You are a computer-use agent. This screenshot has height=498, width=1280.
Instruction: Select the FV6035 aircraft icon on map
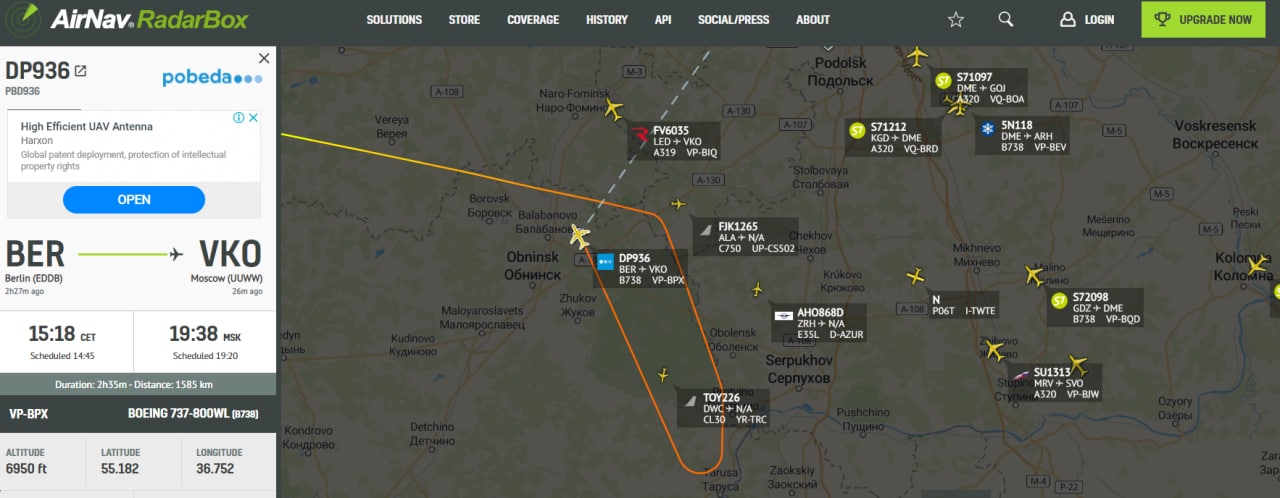613,110
